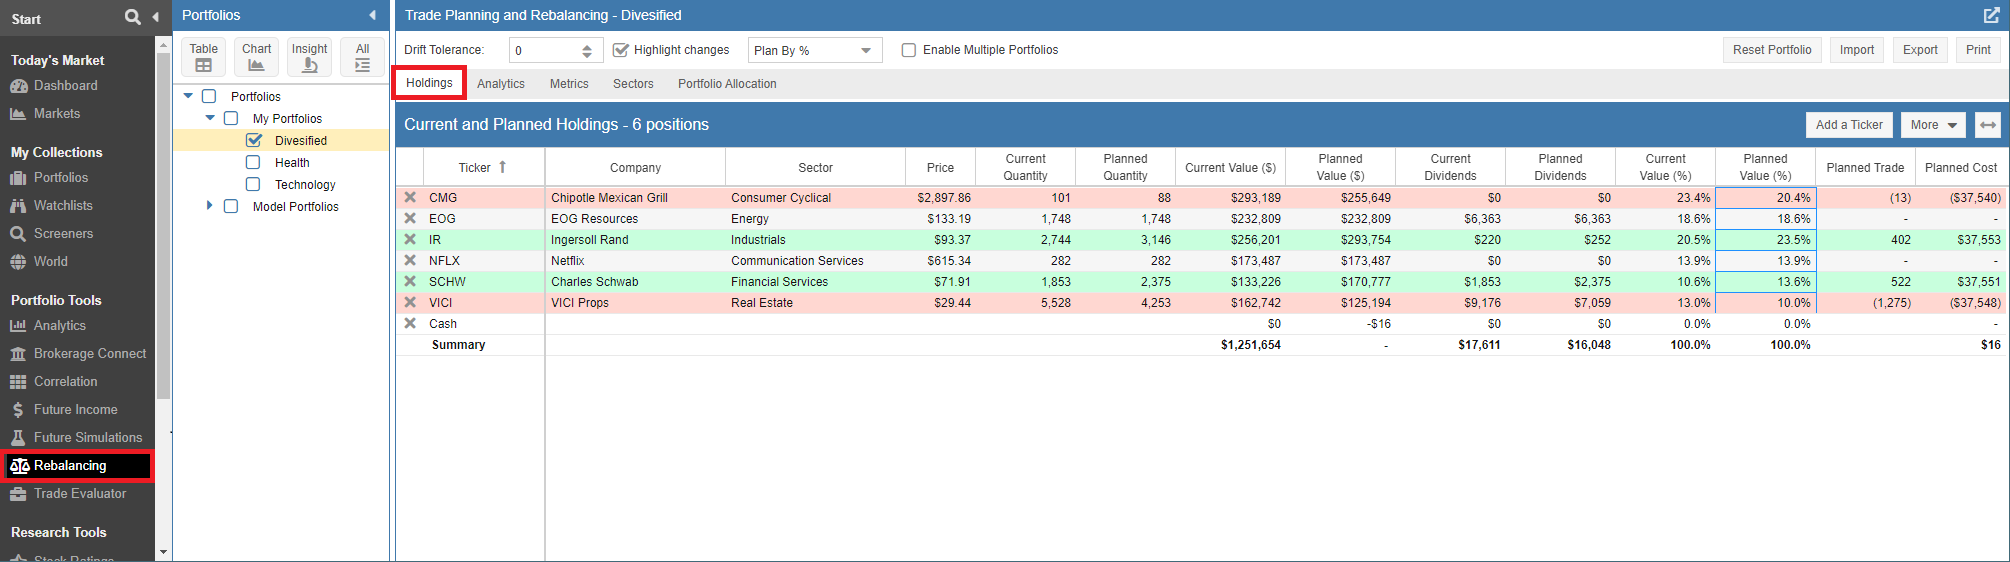Click the Print button
2010x562 pixels.
tap(1978, 50)
